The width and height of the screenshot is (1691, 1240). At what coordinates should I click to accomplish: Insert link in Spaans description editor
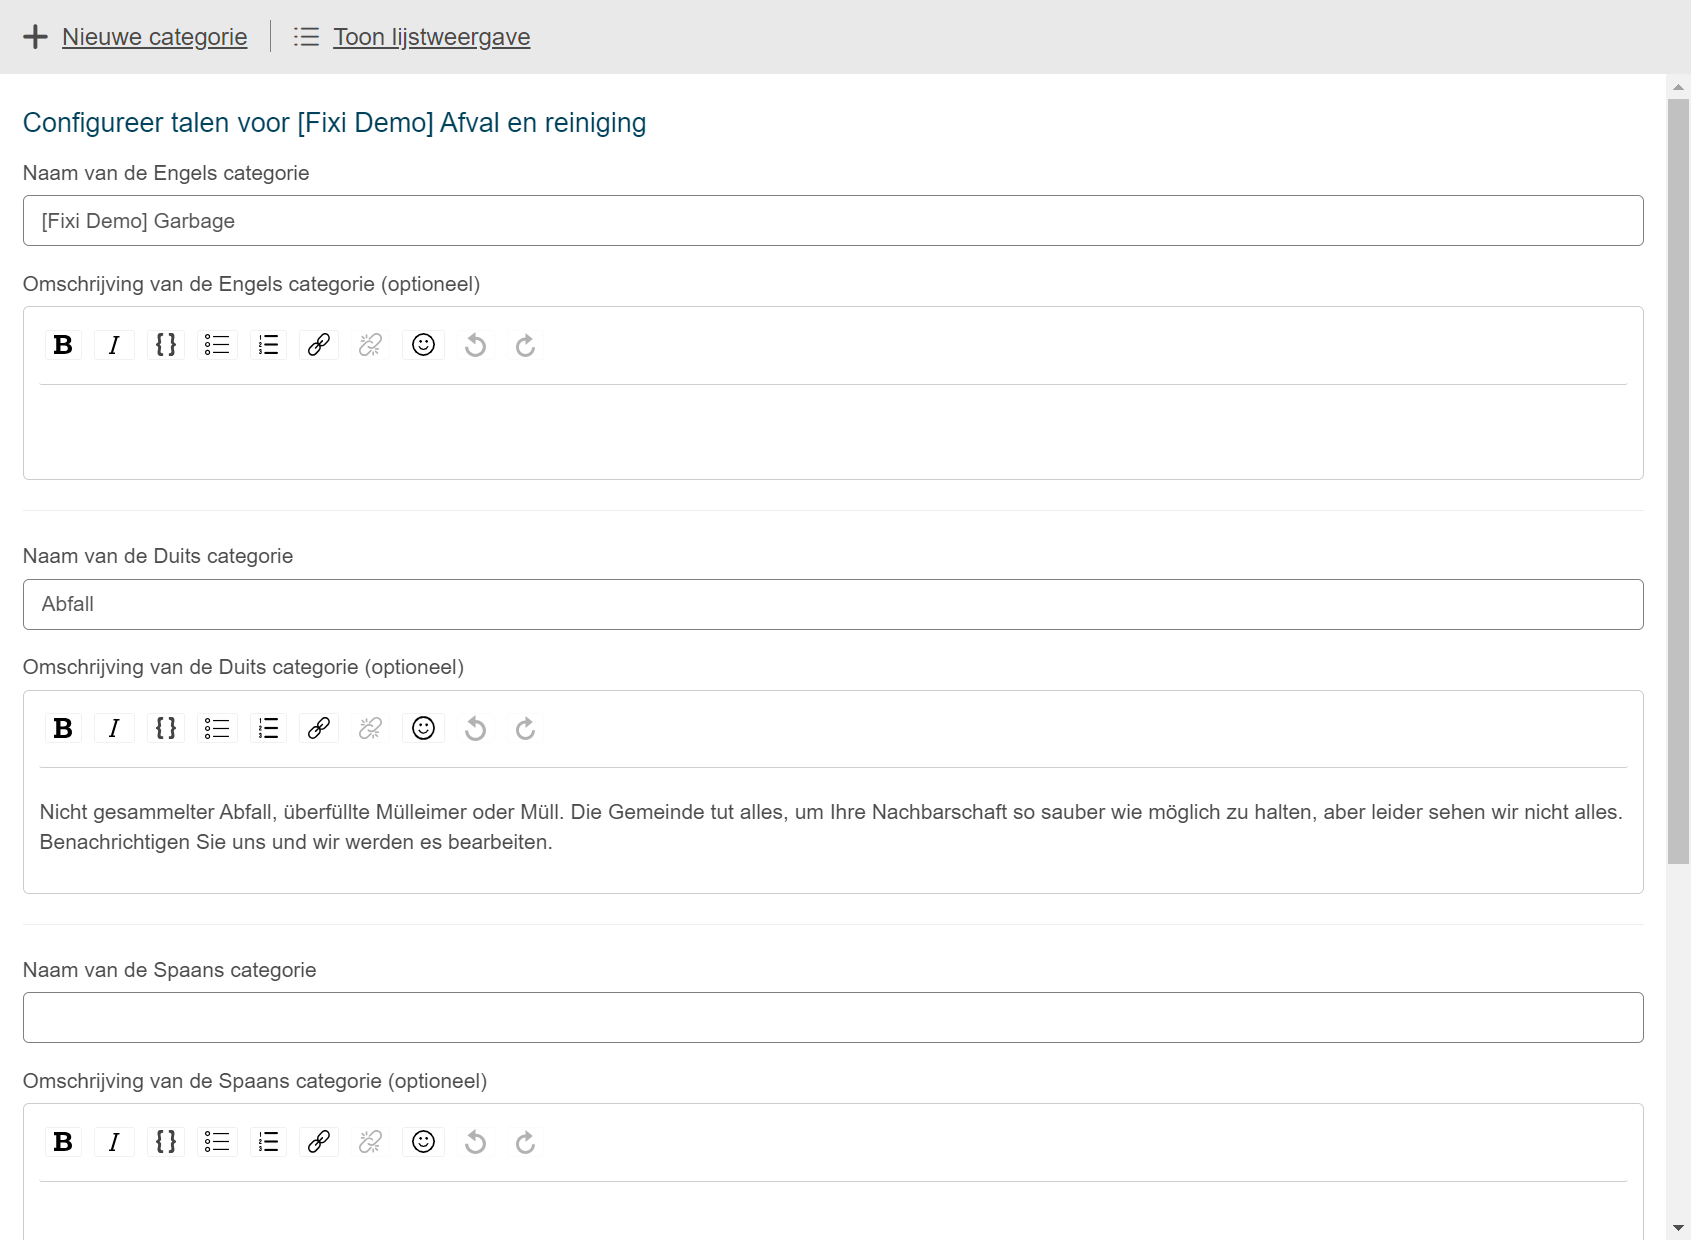pos(319,1142)
